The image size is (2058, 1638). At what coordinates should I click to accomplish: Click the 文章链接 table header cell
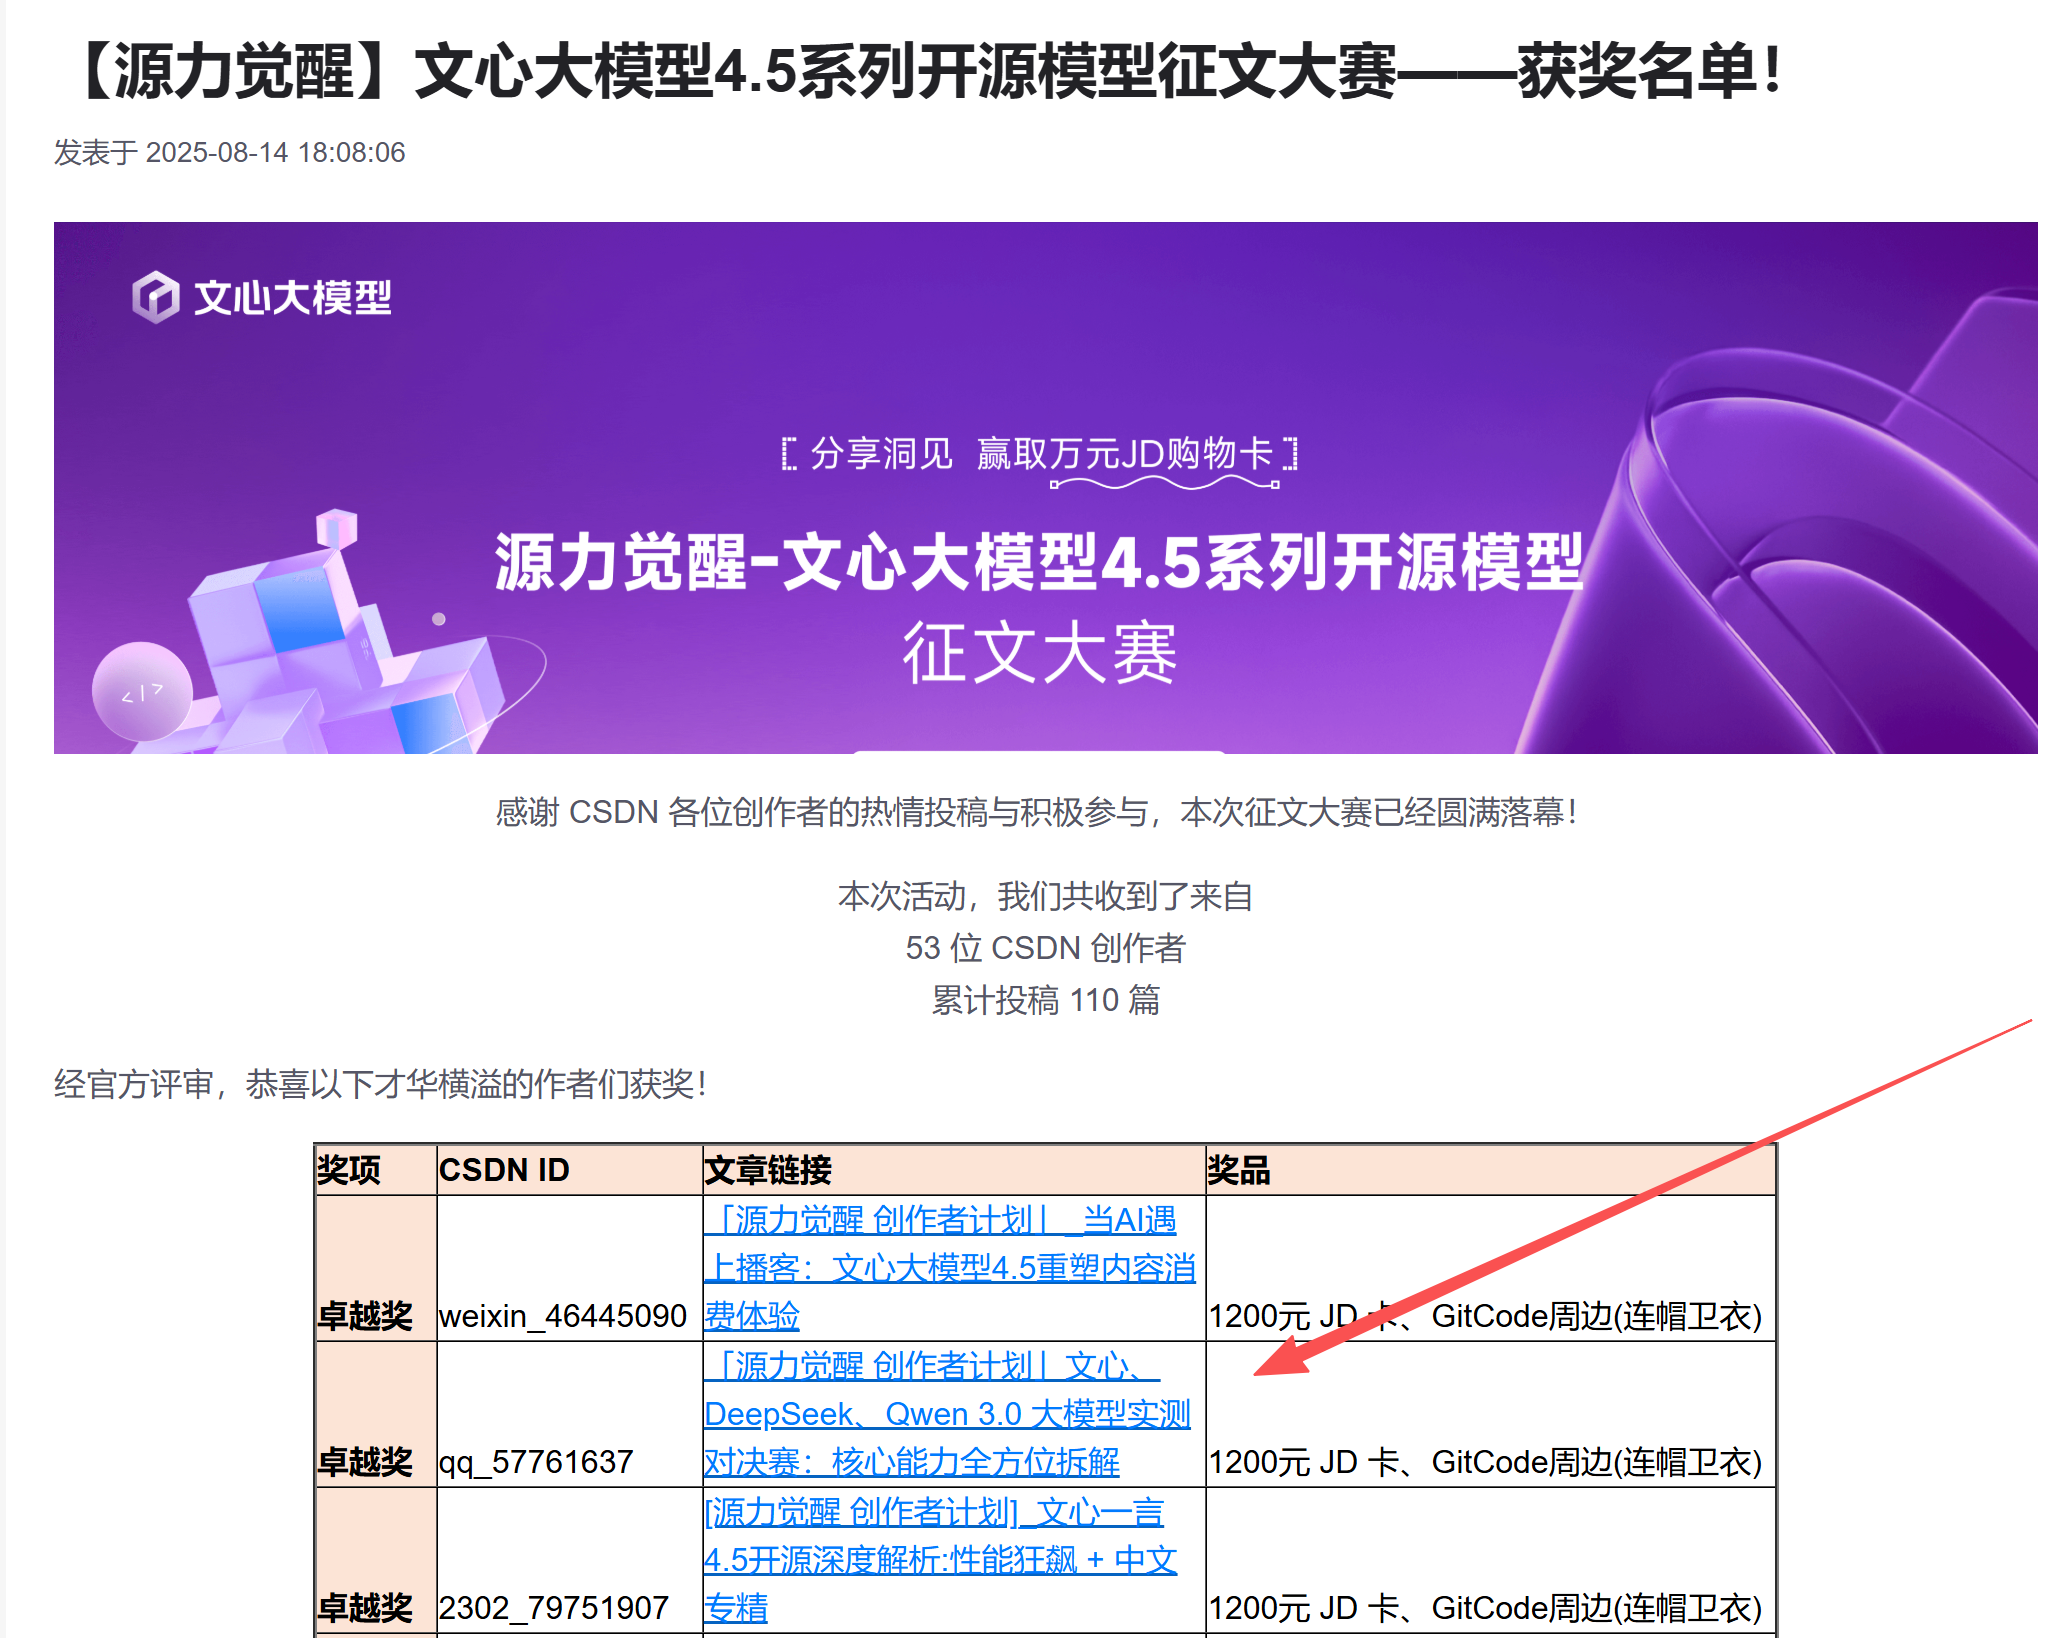[x=768, y=1169]
